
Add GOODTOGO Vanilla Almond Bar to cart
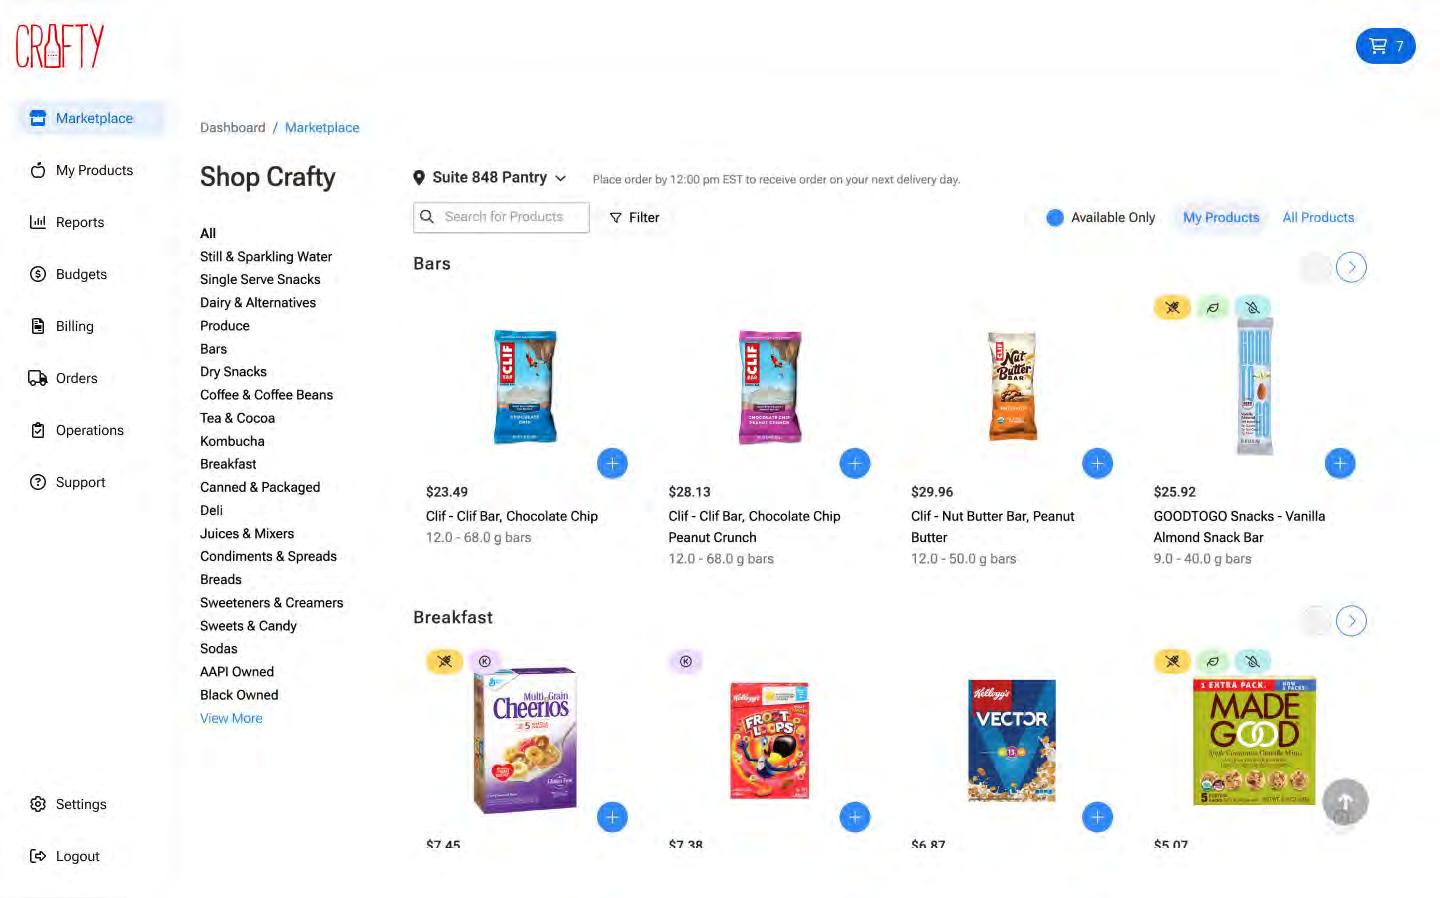click(1340, 464)
